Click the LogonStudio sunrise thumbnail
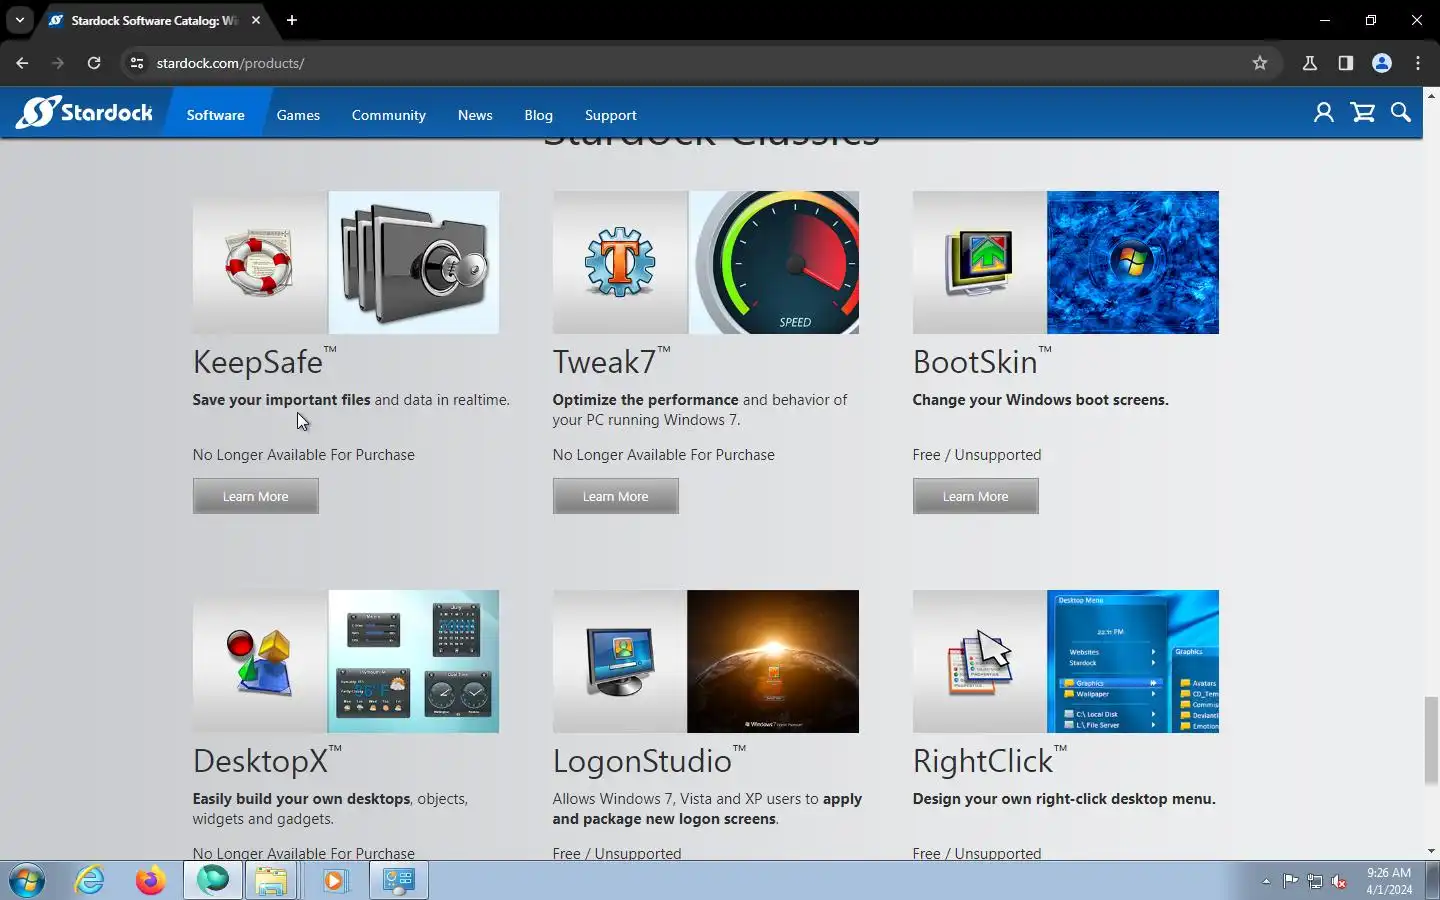This screenshot has width=1440, height=900. [x=773, y=661]
